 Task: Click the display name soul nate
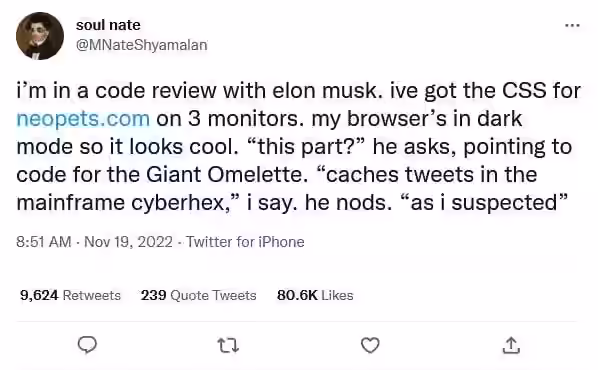point(108,25)
